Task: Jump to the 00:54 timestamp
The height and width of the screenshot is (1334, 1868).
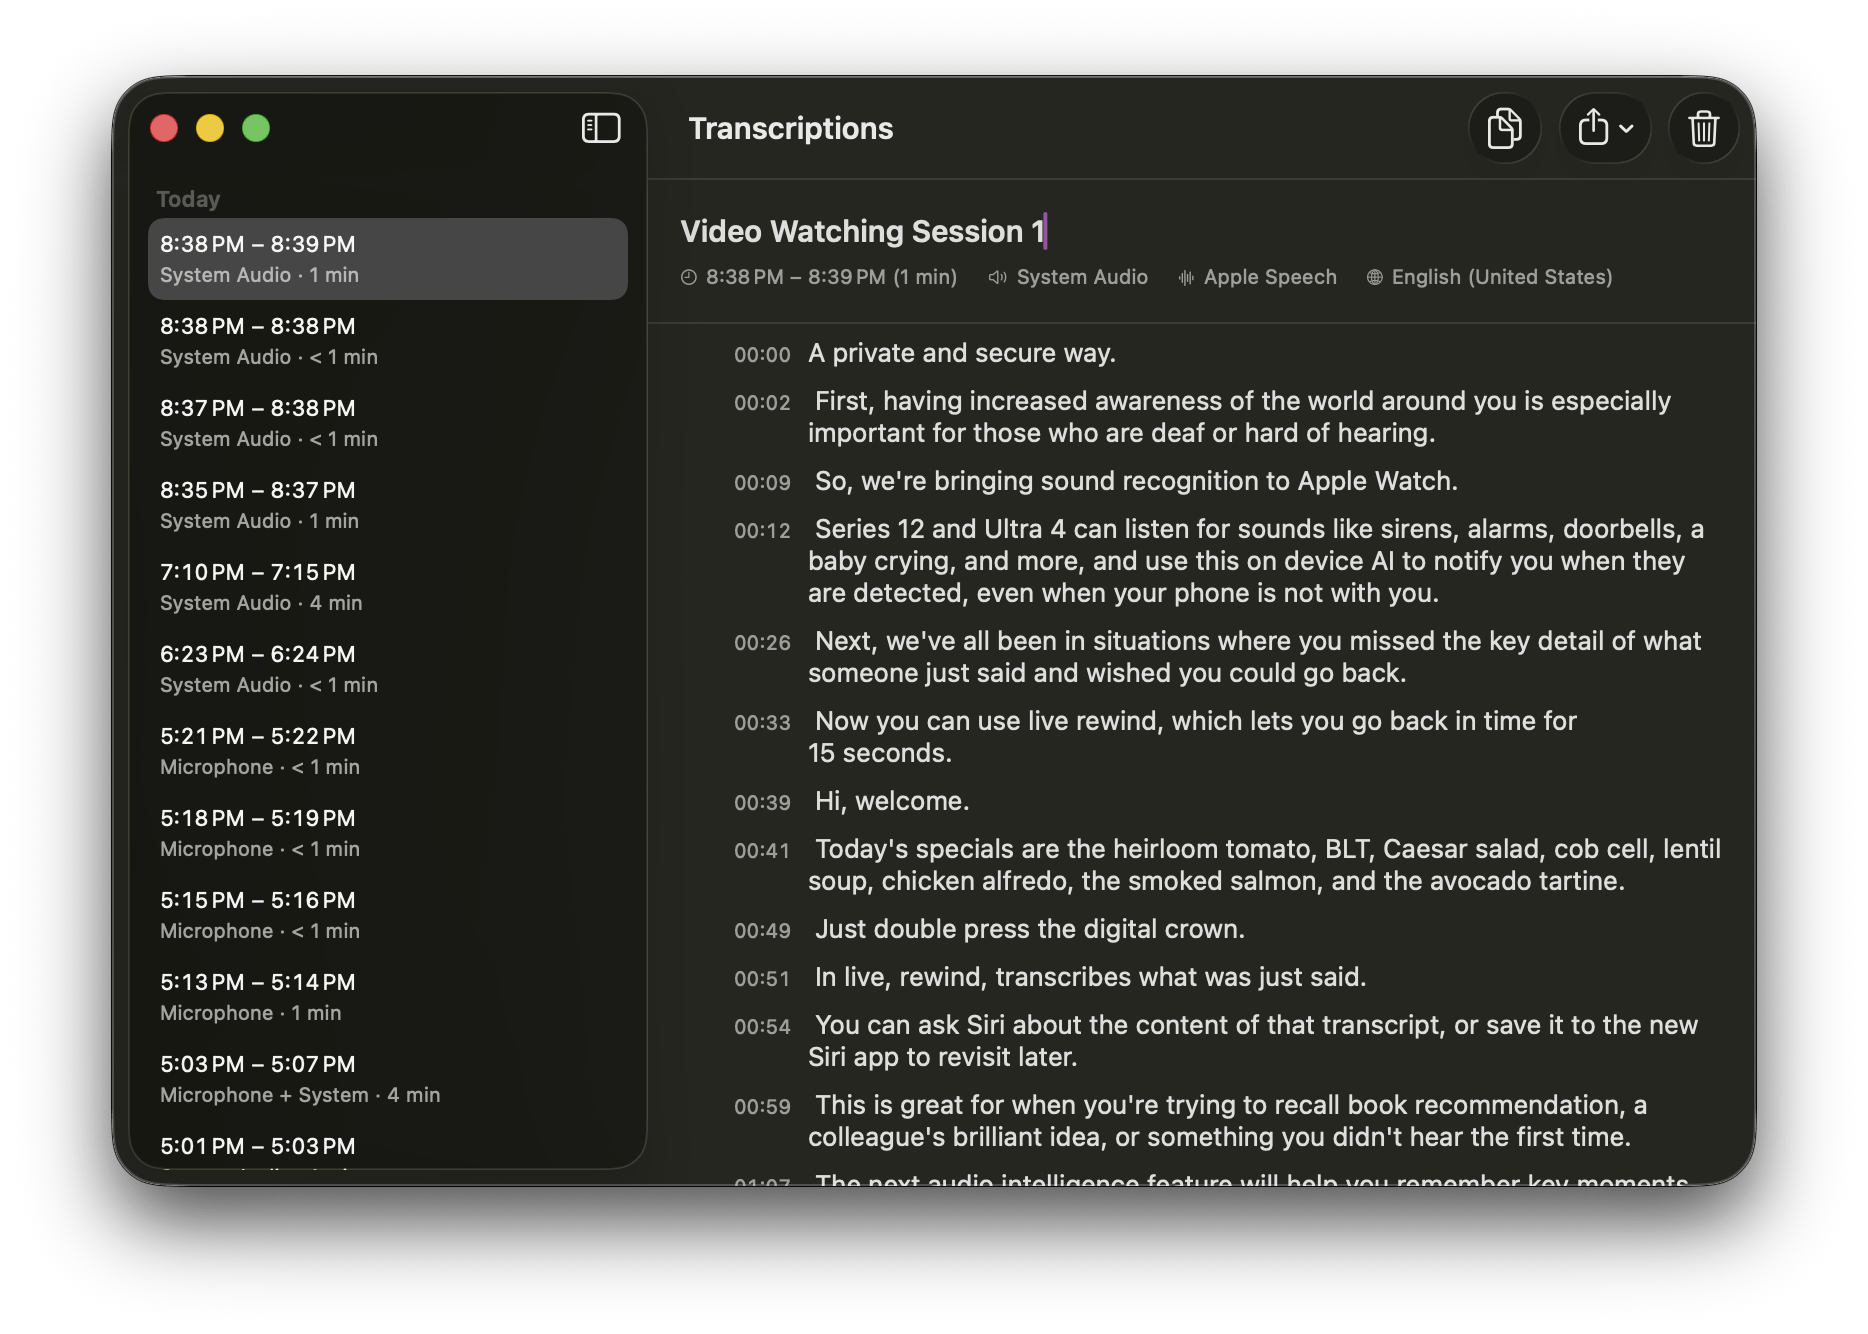Action: click(762, 1027)
